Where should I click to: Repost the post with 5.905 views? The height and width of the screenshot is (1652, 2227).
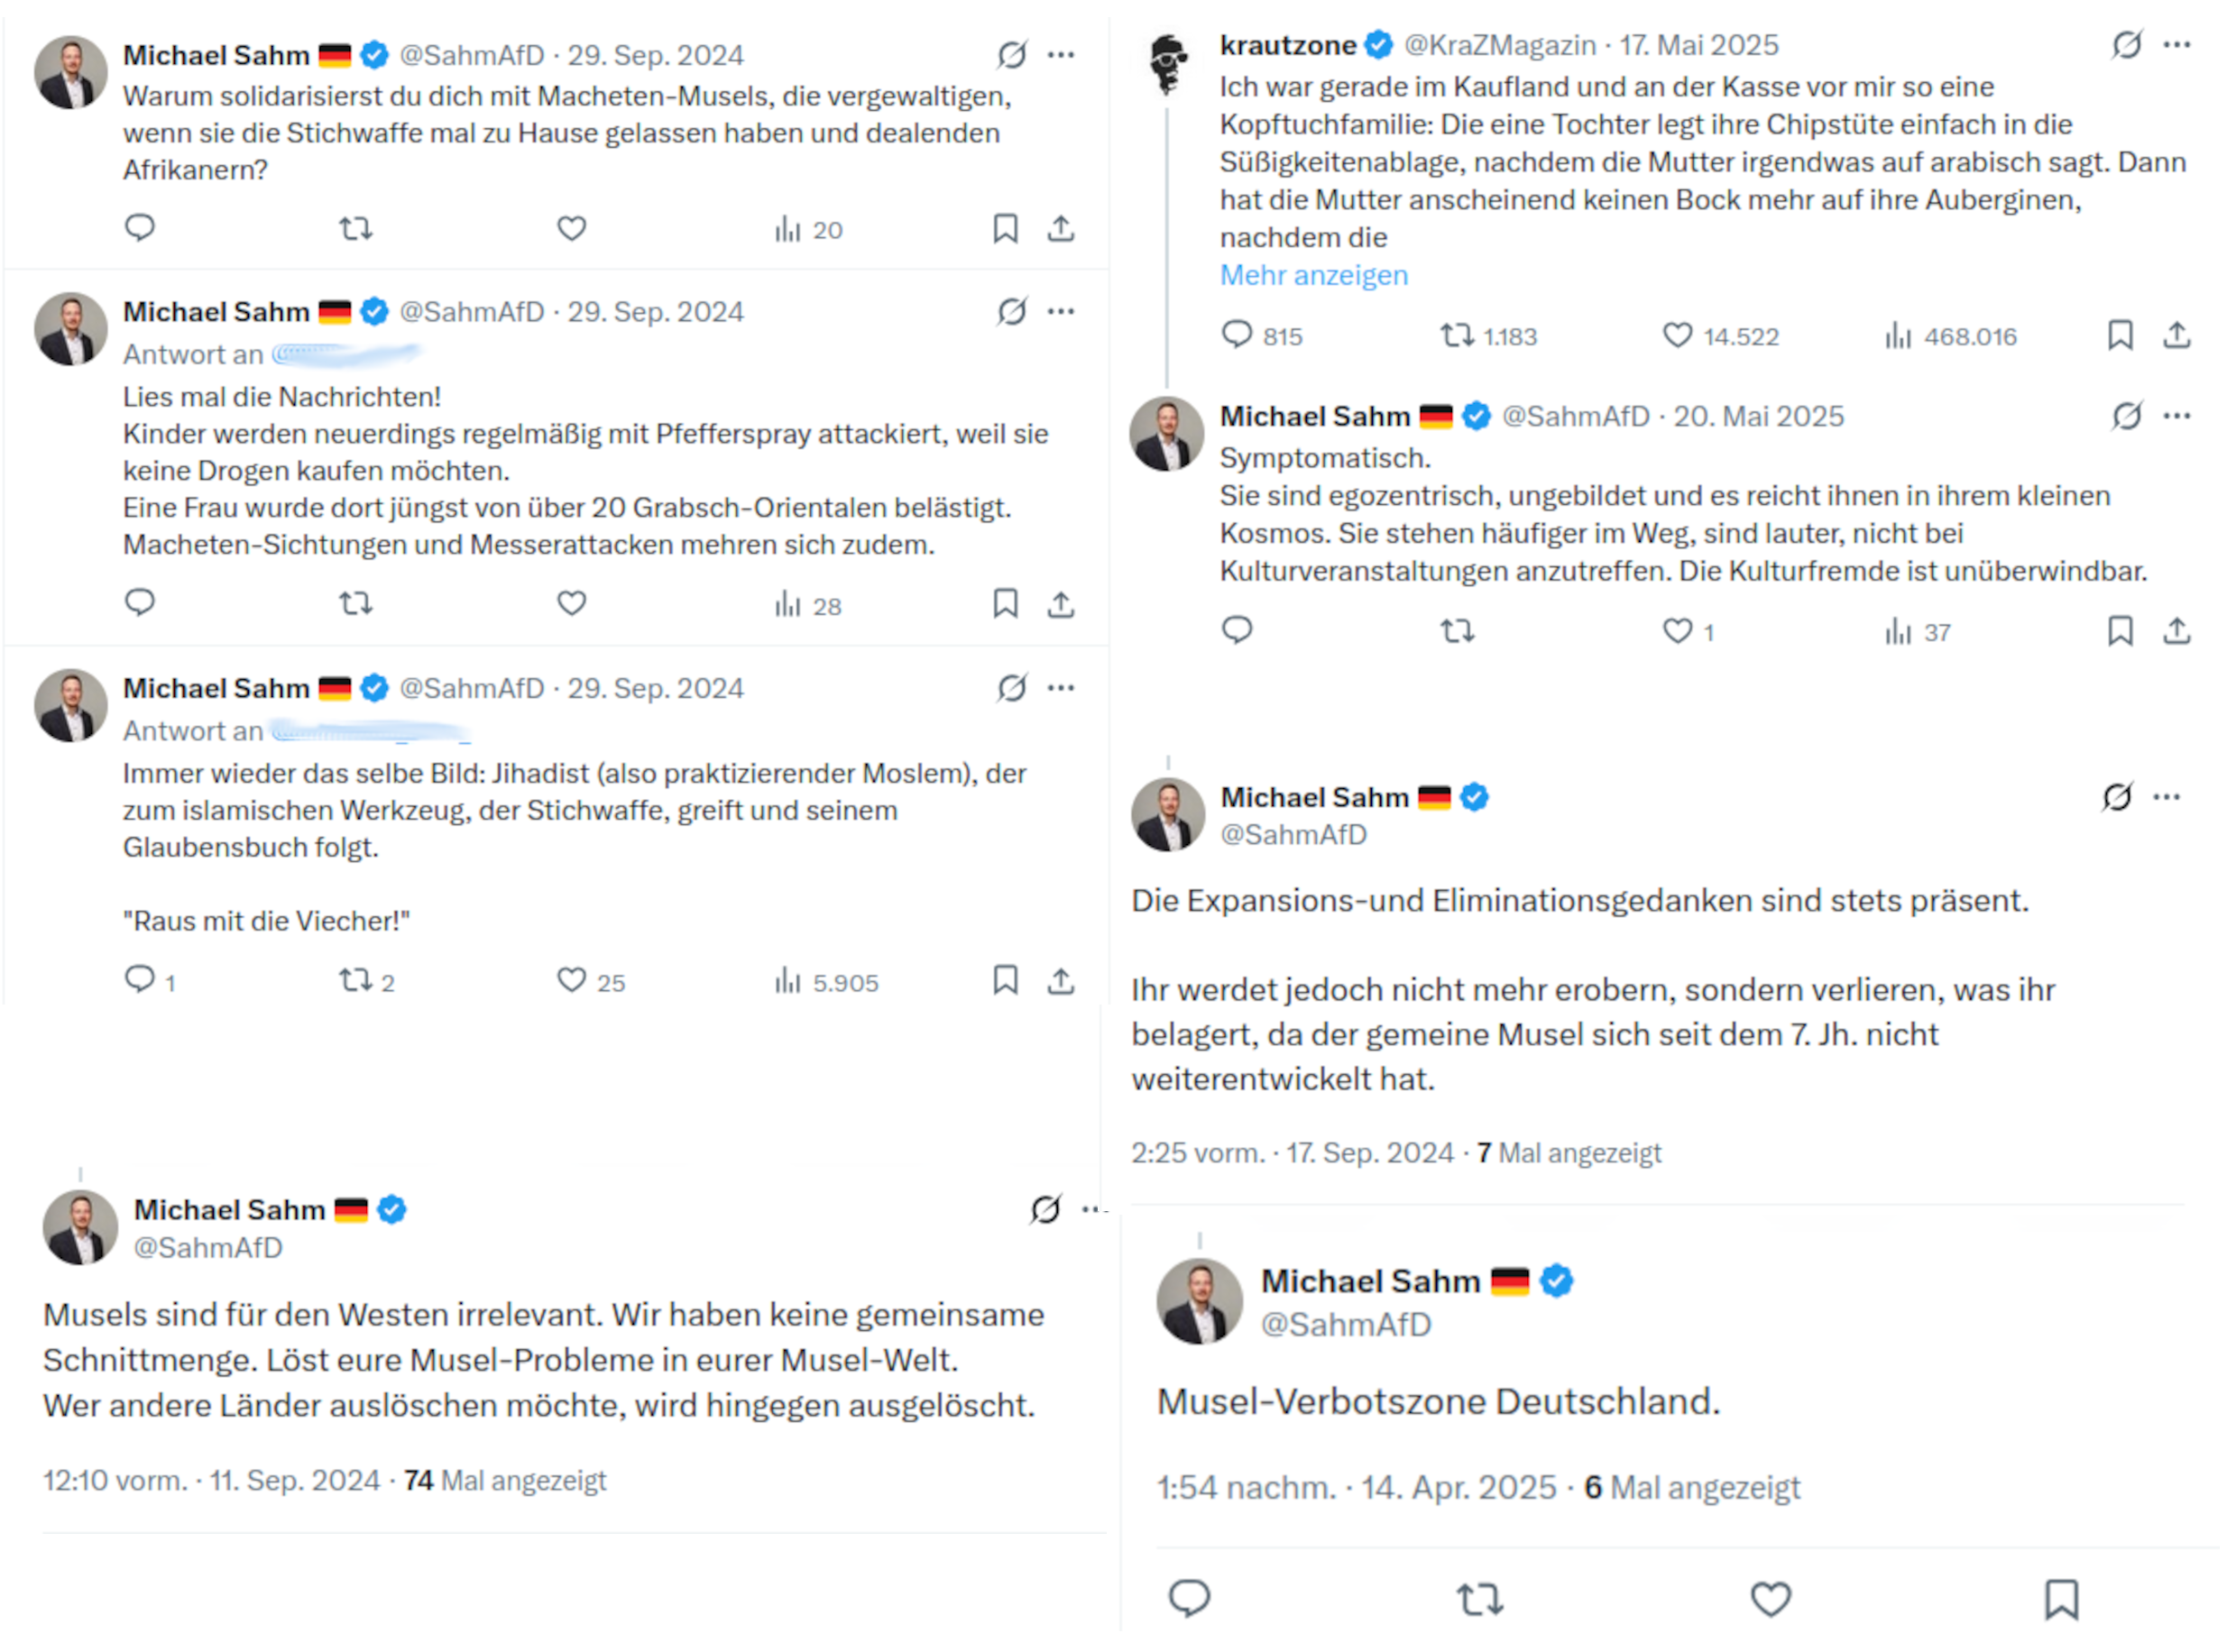355,980
